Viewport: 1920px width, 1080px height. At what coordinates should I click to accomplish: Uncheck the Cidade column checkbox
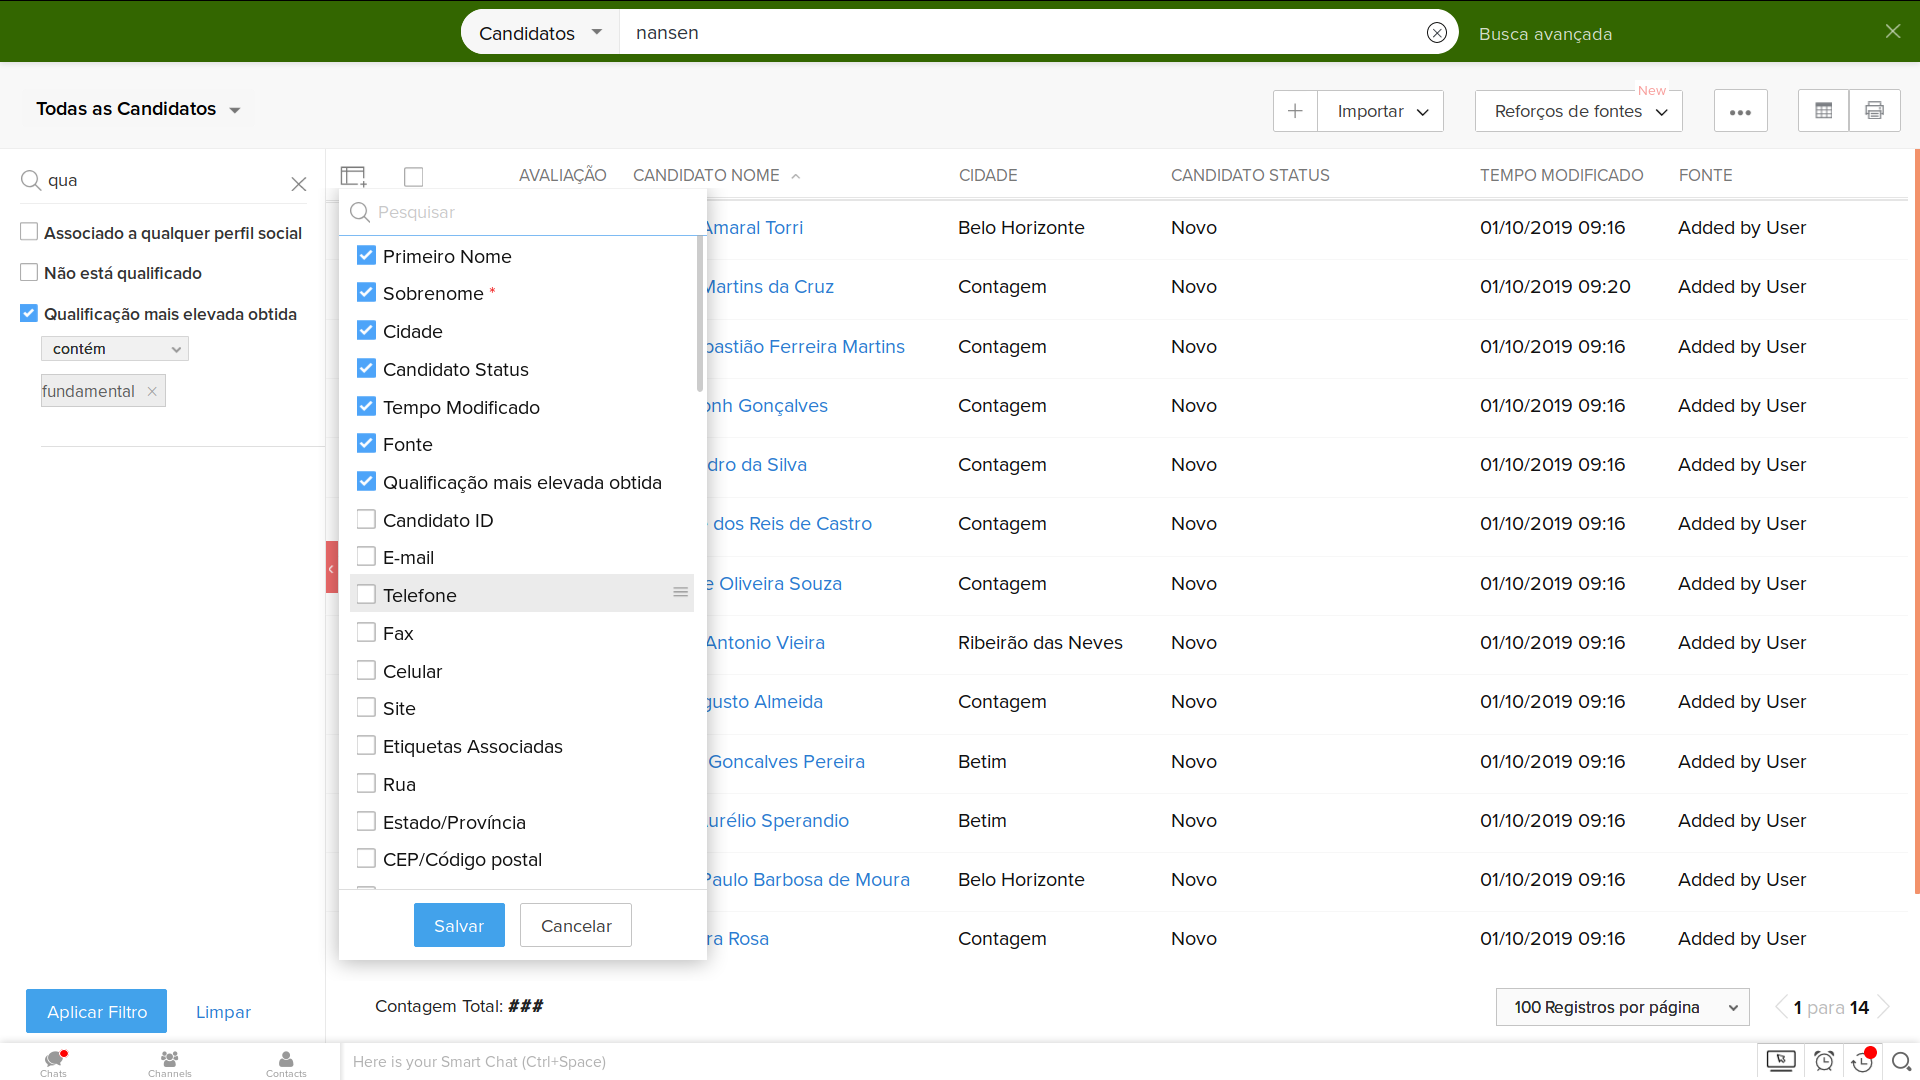click(366, 331)
